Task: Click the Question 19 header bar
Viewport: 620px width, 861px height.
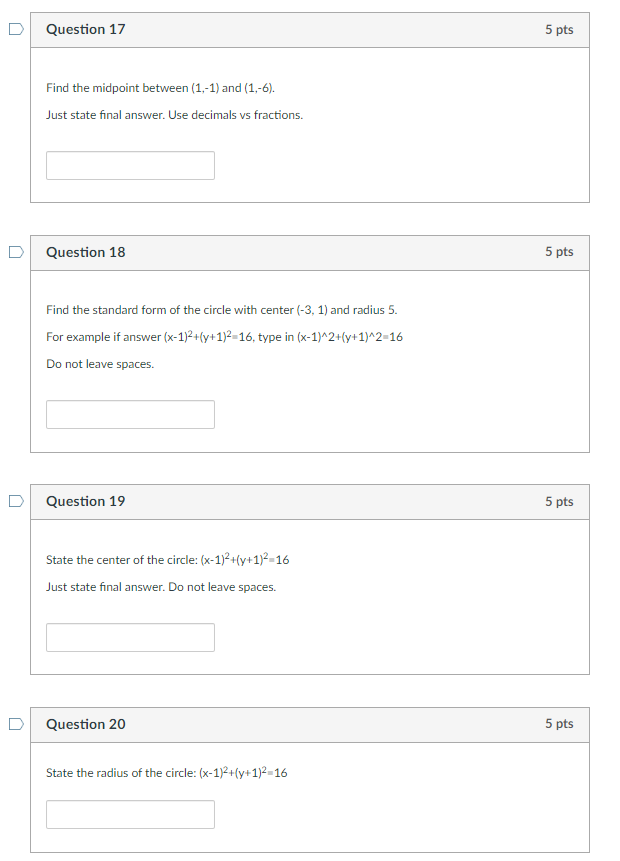Action: (x=310, y=501)
